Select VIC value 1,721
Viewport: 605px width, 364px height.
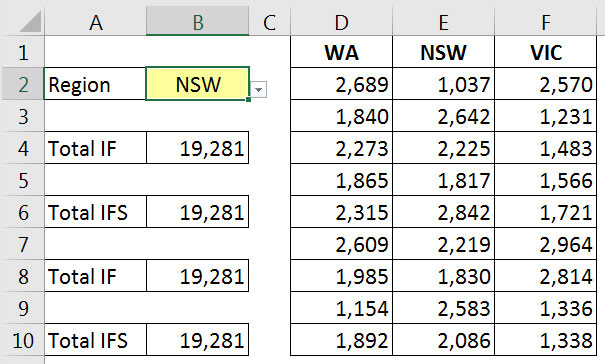546,212
